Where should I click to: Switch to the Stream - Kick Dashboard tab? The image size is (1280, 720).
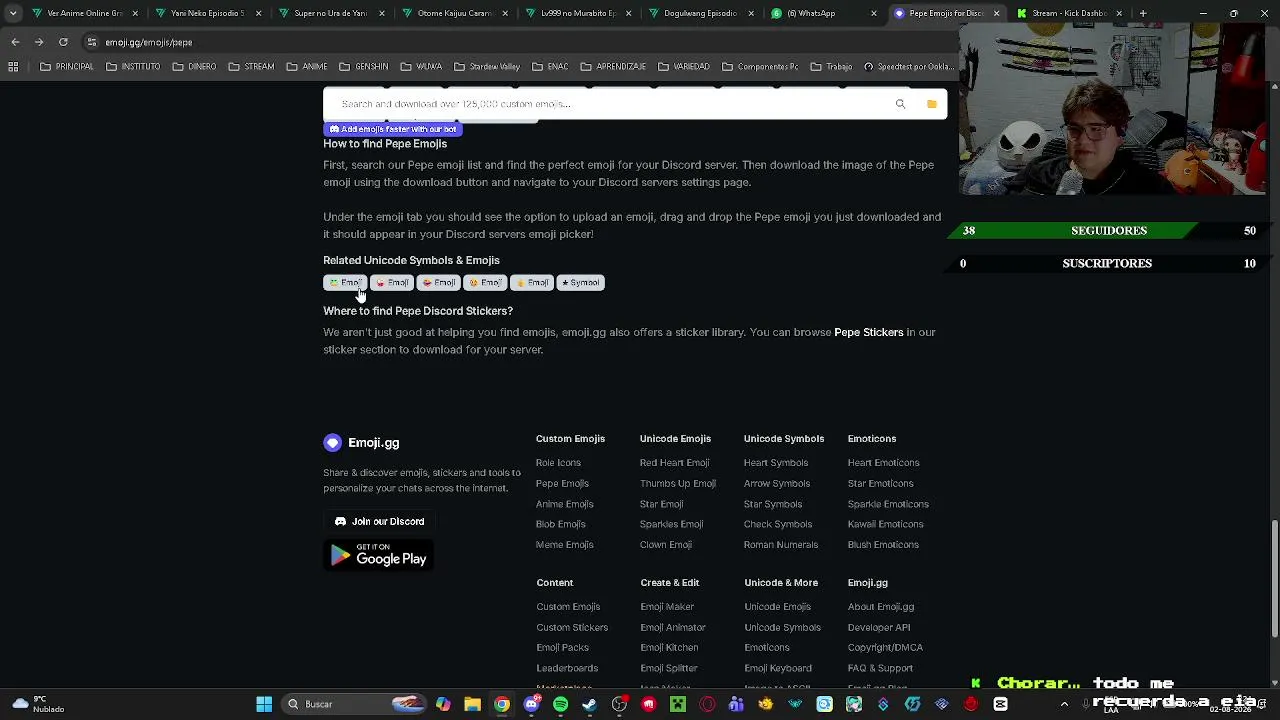coord(1069,14)
